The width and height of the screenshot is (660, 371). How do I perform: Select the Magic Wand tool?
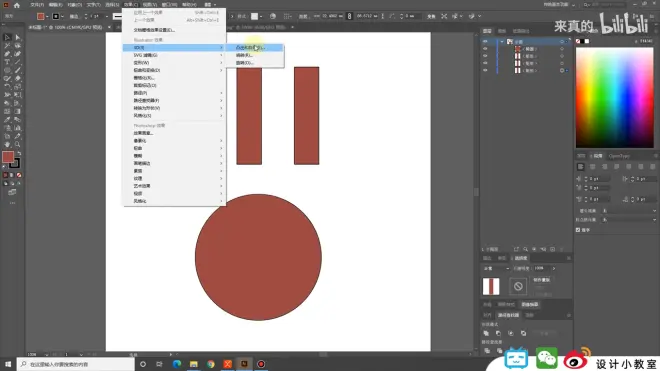pyautogui.click(x=7, y=45)
